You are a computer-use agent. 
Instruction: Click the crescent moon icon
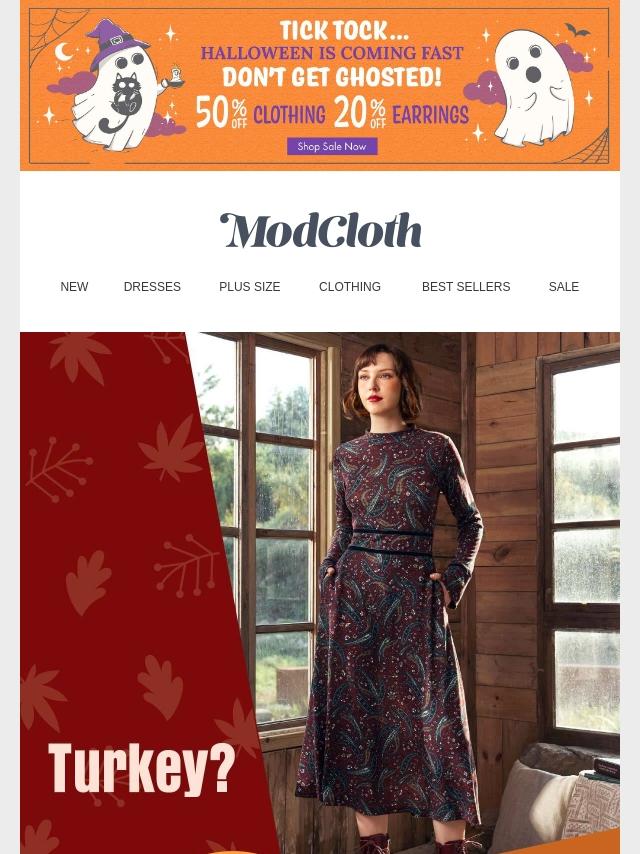63,52
